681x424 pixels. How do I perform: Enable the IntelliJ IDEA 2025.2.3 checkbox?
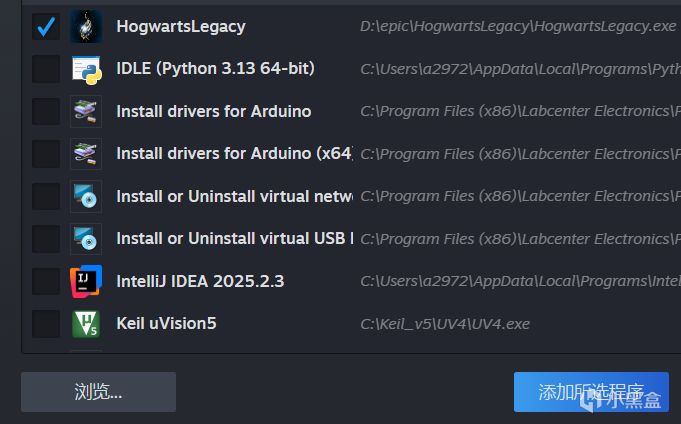pos(45,281)
